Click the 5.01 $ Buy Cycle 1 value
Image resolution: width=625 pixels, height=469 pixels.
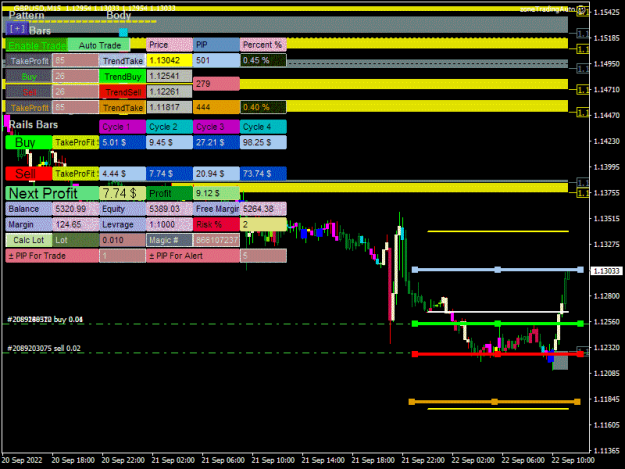123,142
